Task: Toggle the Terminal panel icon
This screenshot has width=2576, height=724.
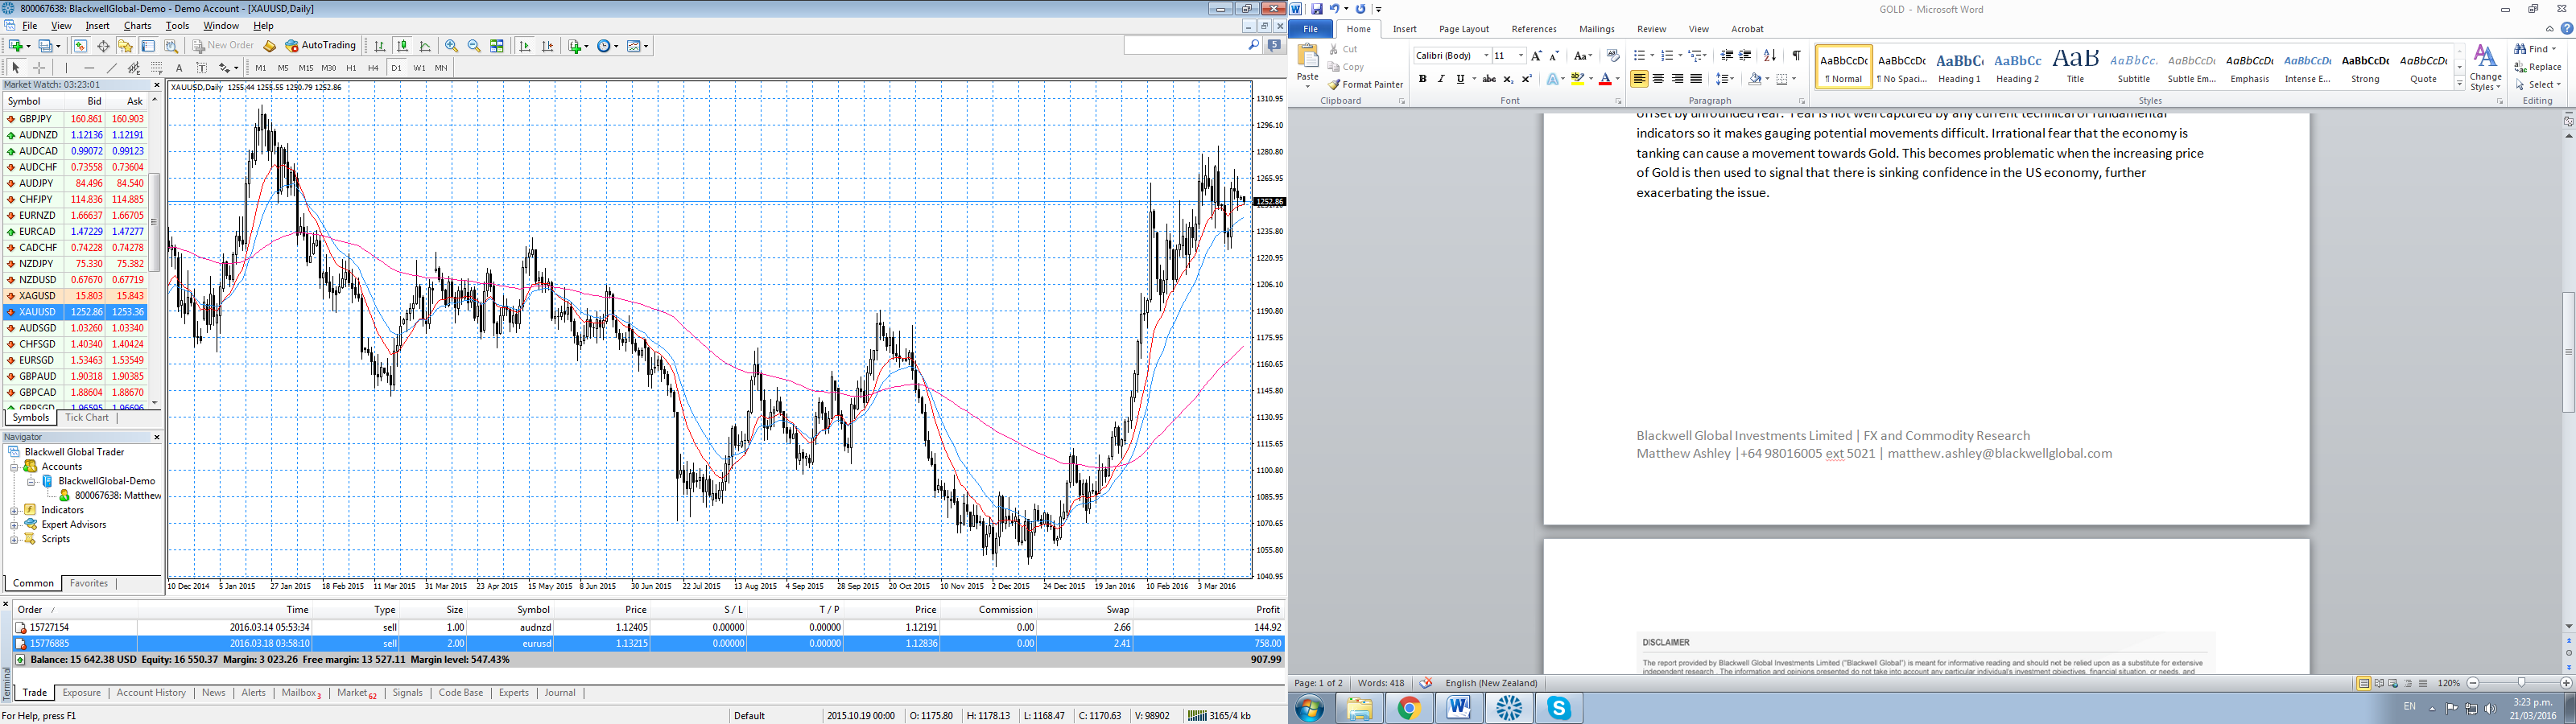Action: pos(148,46)
